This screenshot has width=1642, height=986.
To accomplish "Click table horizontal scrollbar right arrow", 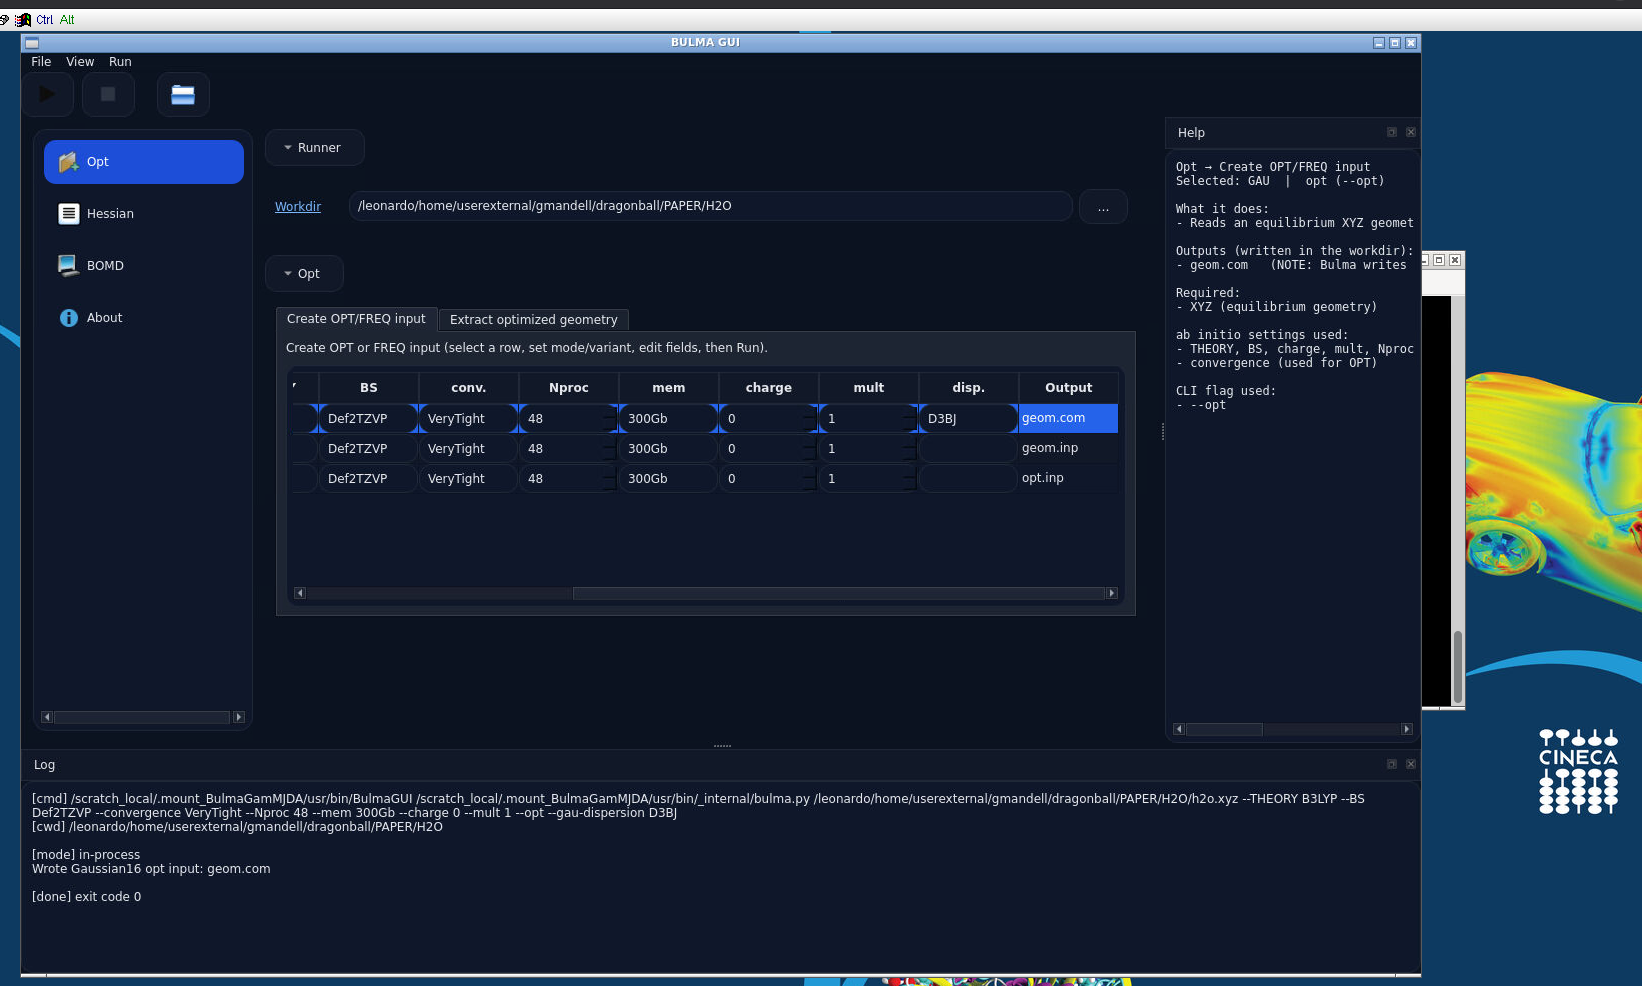I will tap(1111, 593).
